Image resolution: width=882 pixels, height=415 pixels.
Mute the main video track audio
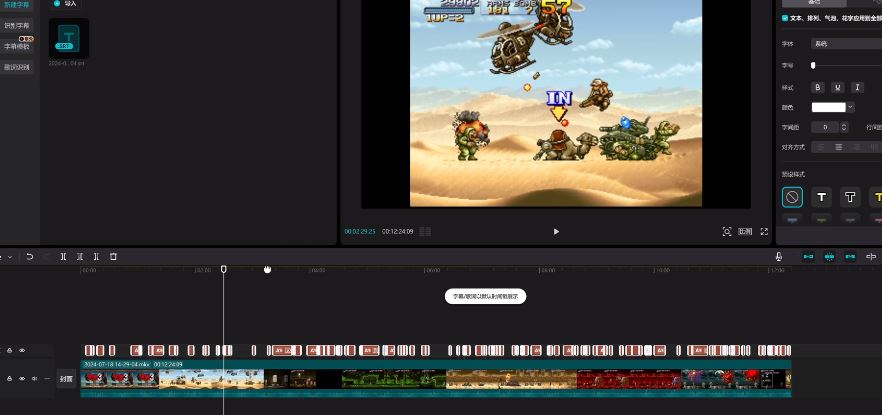[34, 379]
